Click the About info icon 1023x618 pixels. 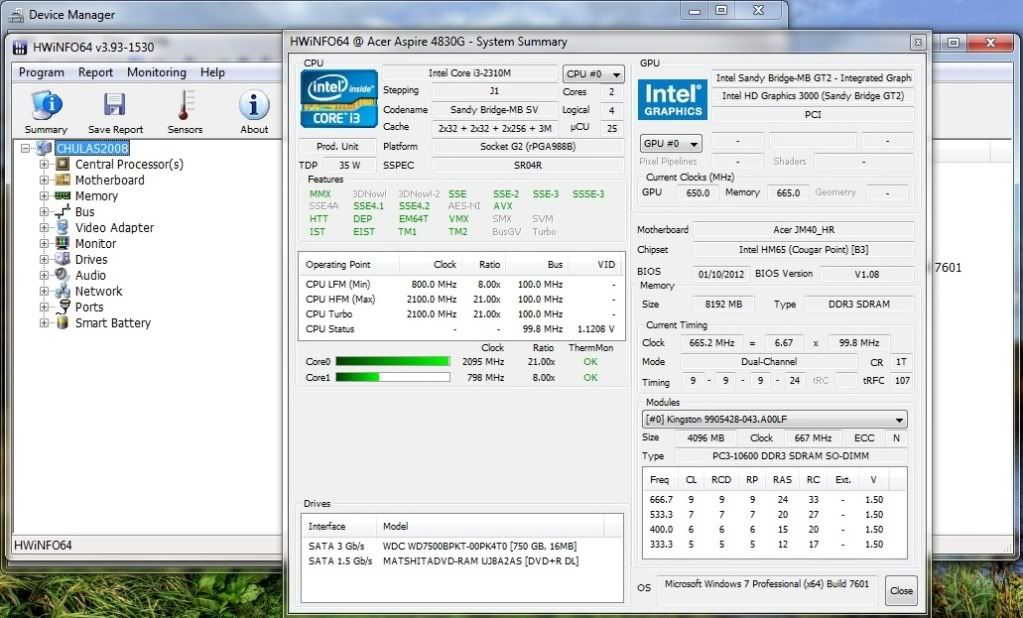coord(254,106)
